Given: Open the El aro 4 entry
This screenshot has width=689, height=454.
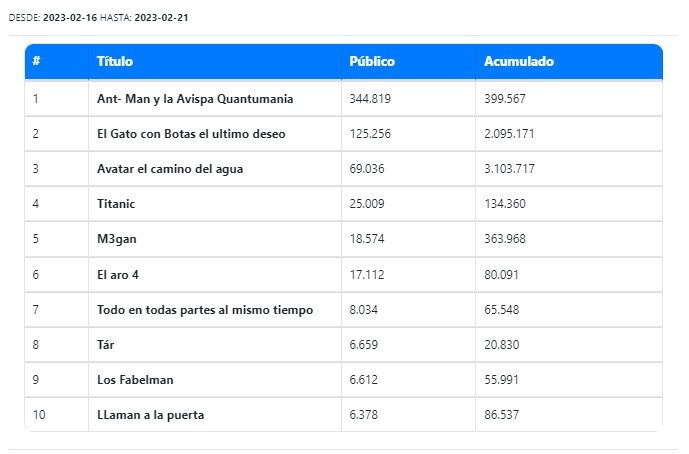Looking at the screenshot, I should click(118, 275).
